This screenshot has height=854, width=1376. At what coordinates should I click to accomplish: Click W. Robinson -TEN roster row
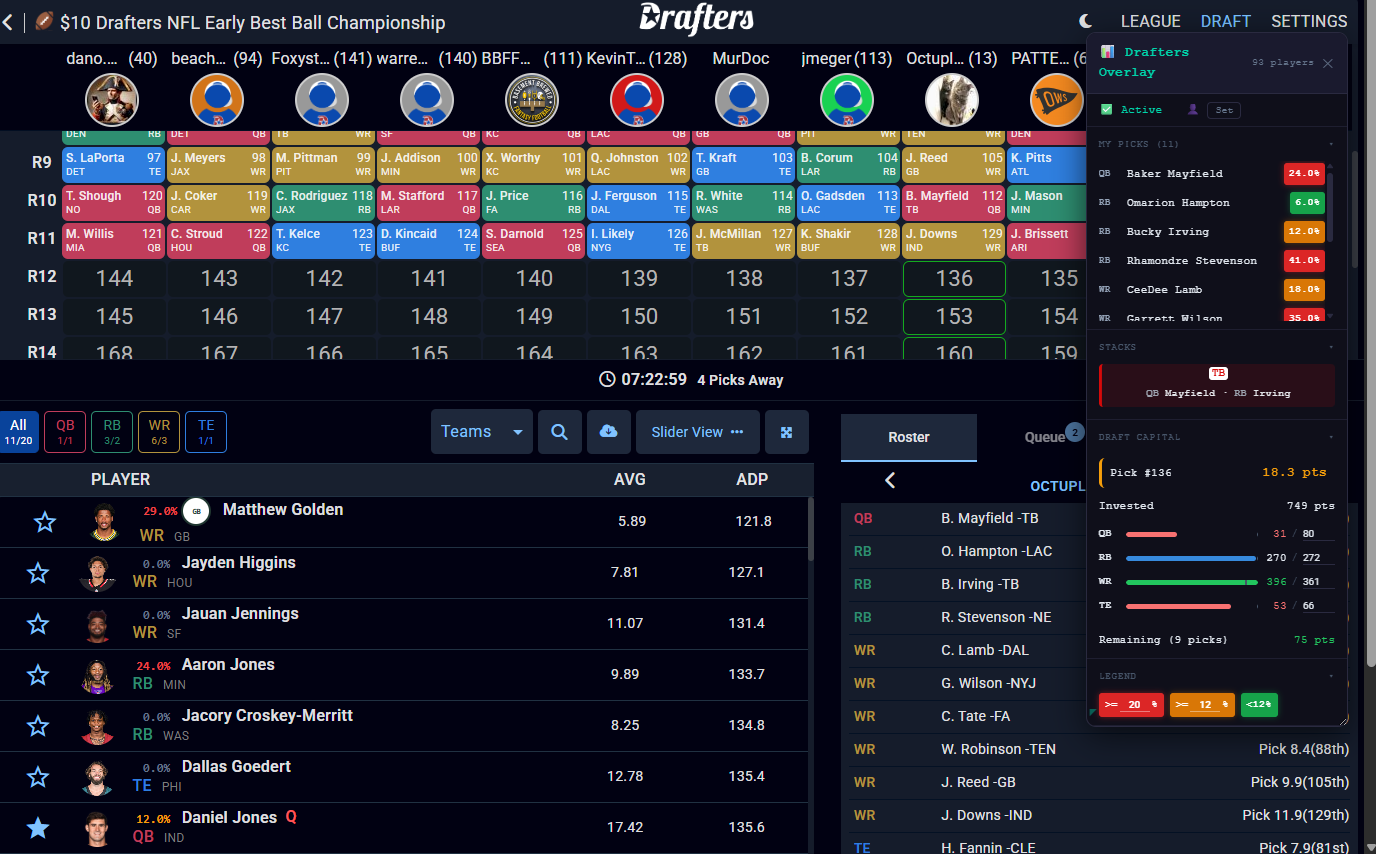[1100, 749]
